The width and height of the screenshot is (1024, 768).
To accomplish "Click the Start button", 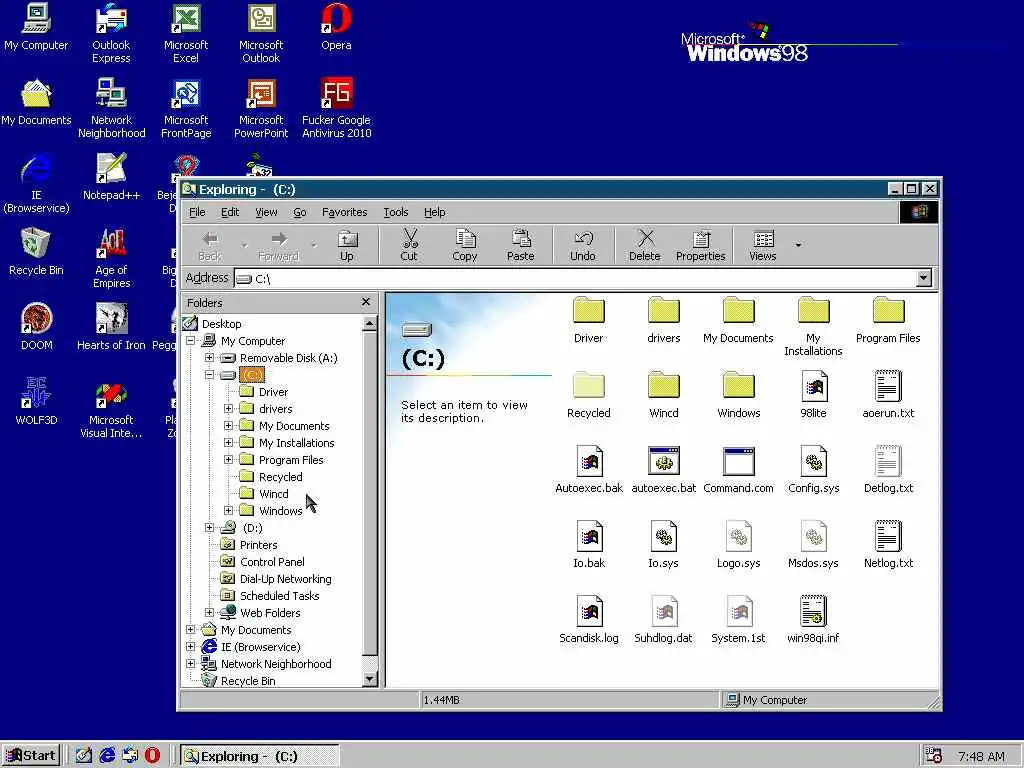I will click(31, 756).
